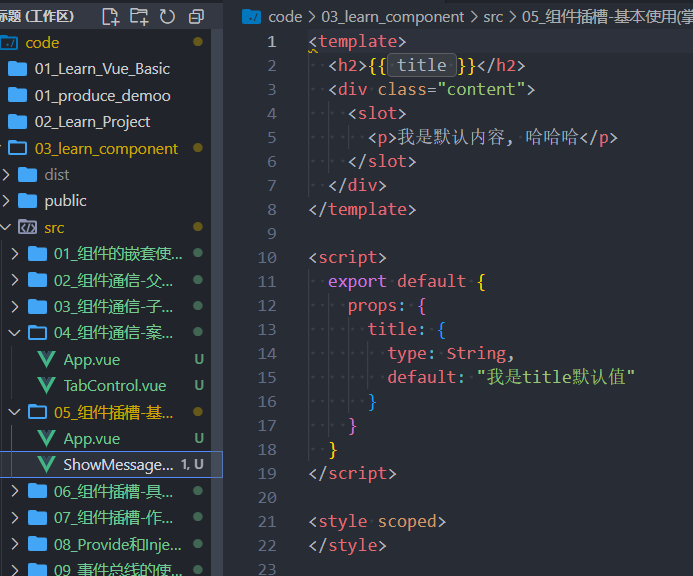693x576 pixels.
Task: Click the code breadcrumb segment
Action: pos(285,17)
